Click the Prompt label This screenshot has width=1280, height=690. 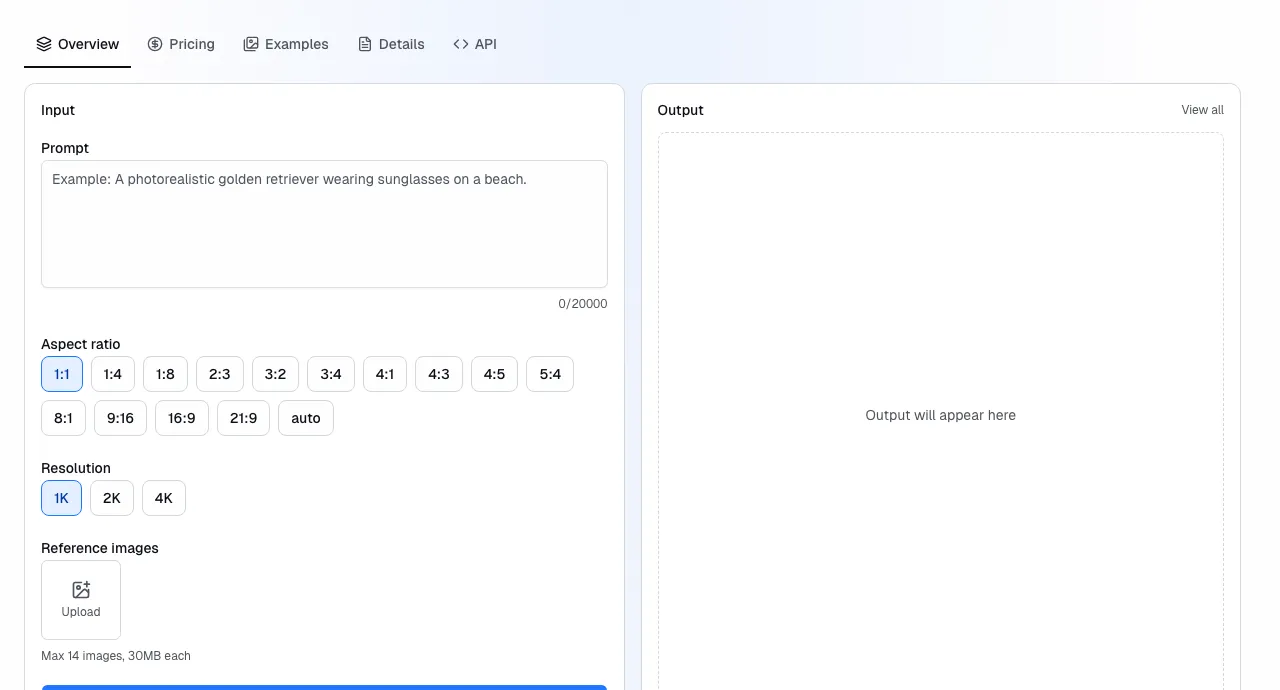[65, 148]
